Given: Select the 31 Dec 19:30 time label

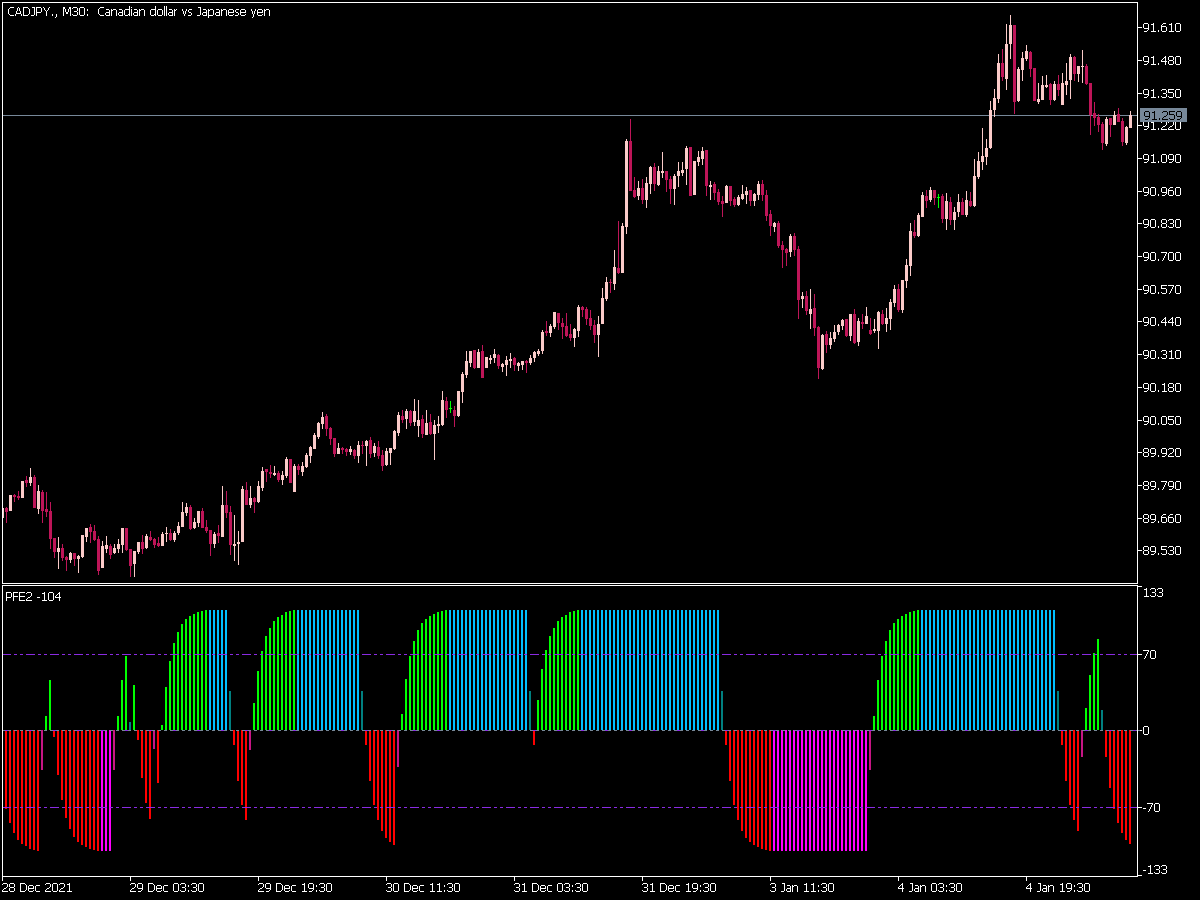Looking at the screenshot, I should pyautogui.click(x=679, y=887).
